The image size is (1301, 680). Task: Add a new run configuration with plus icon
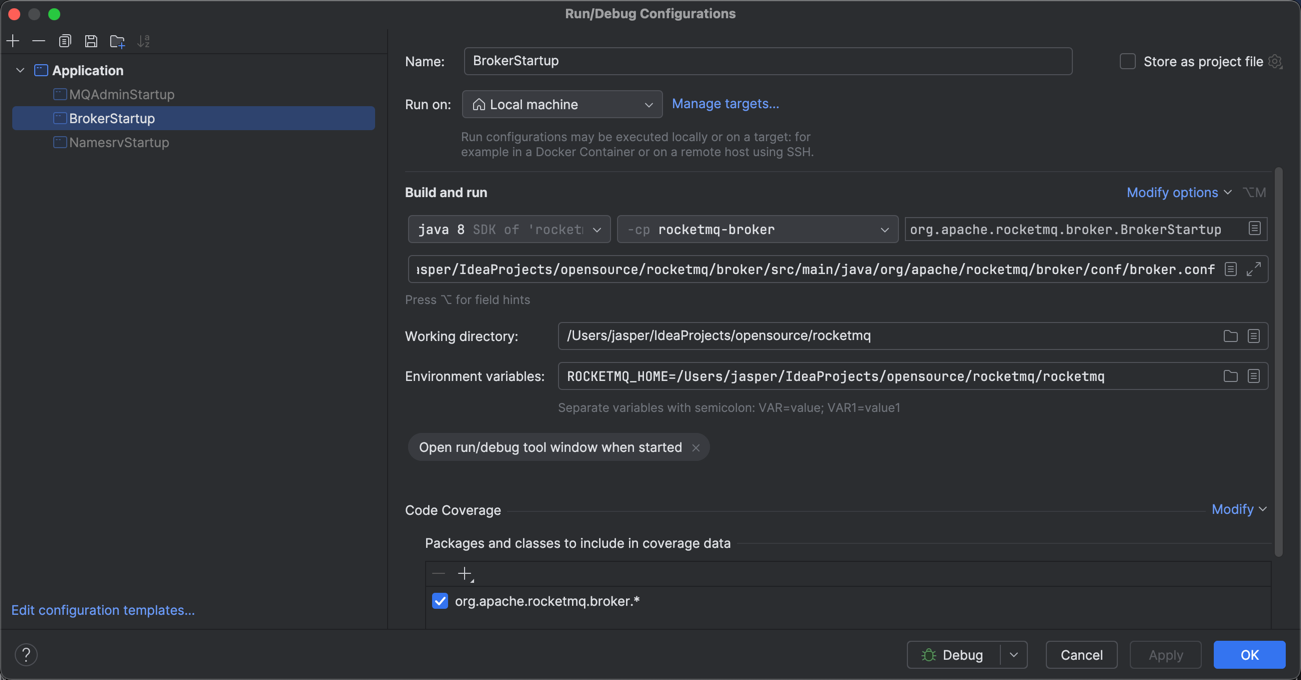coord(13,41)
